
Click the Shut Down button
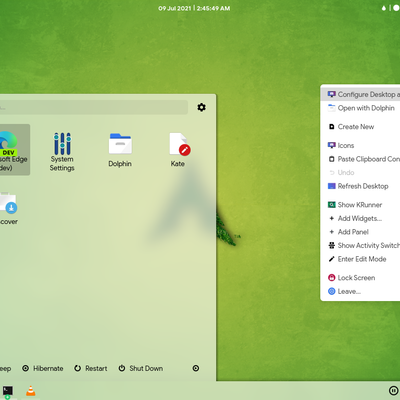[141, 368]
